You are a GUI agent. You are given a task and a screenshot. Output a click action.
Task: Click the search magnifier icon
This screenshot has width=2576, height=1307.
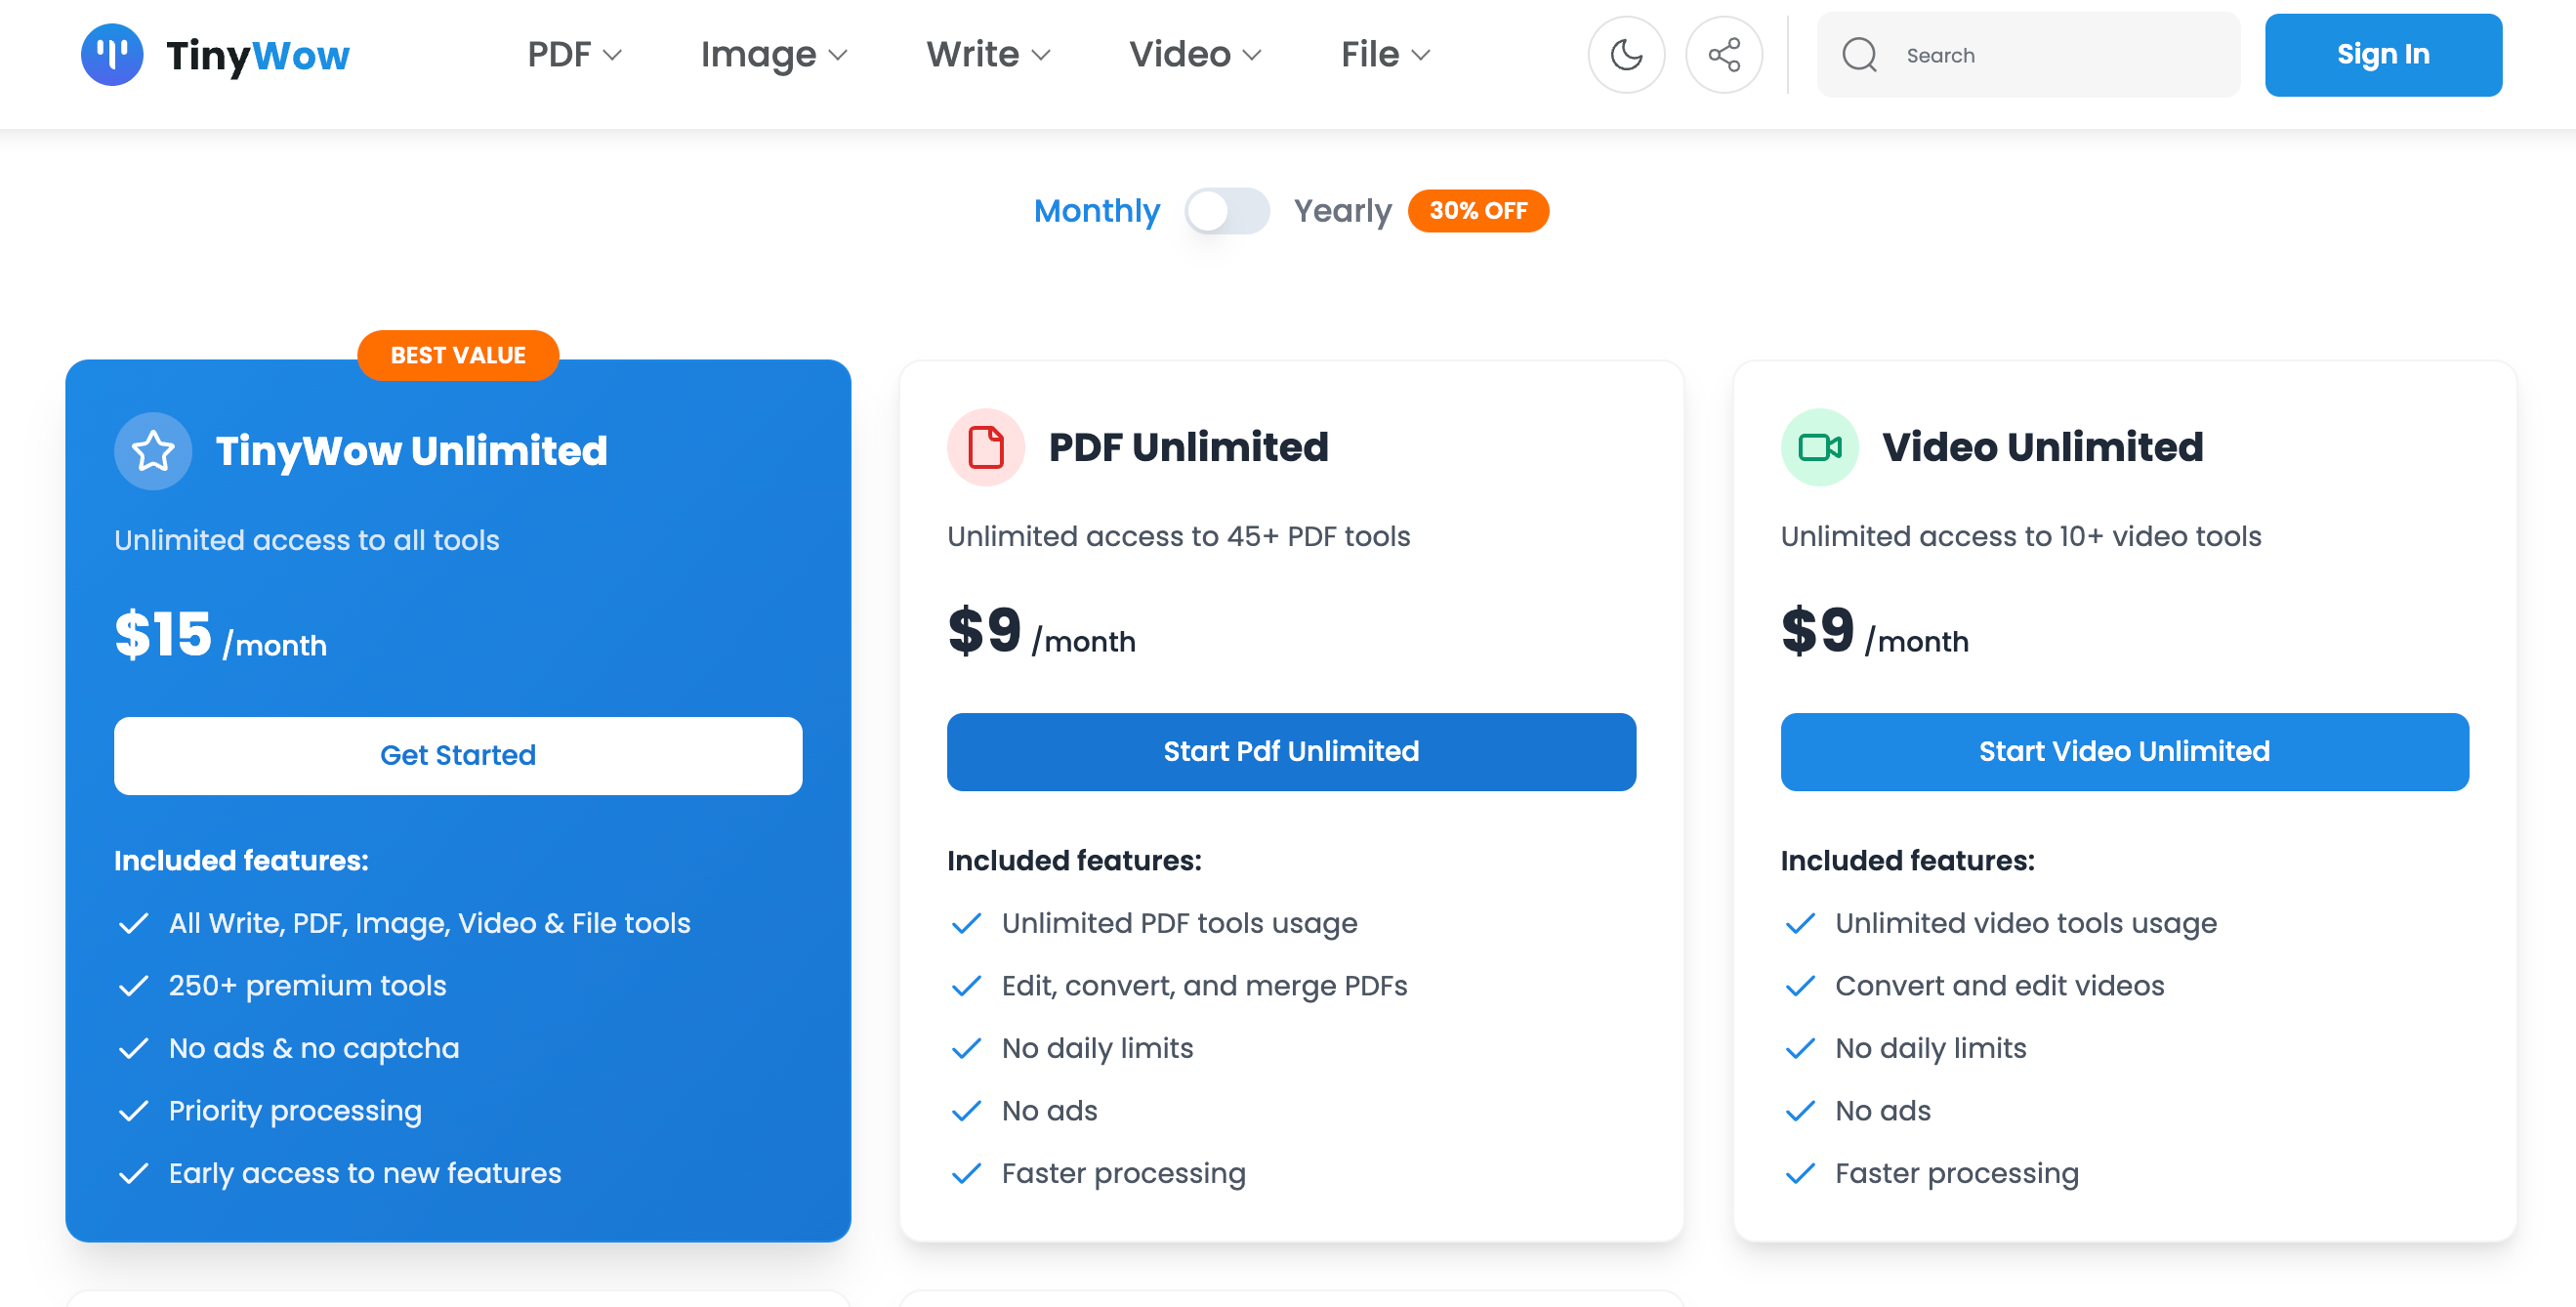[1859, 55]
